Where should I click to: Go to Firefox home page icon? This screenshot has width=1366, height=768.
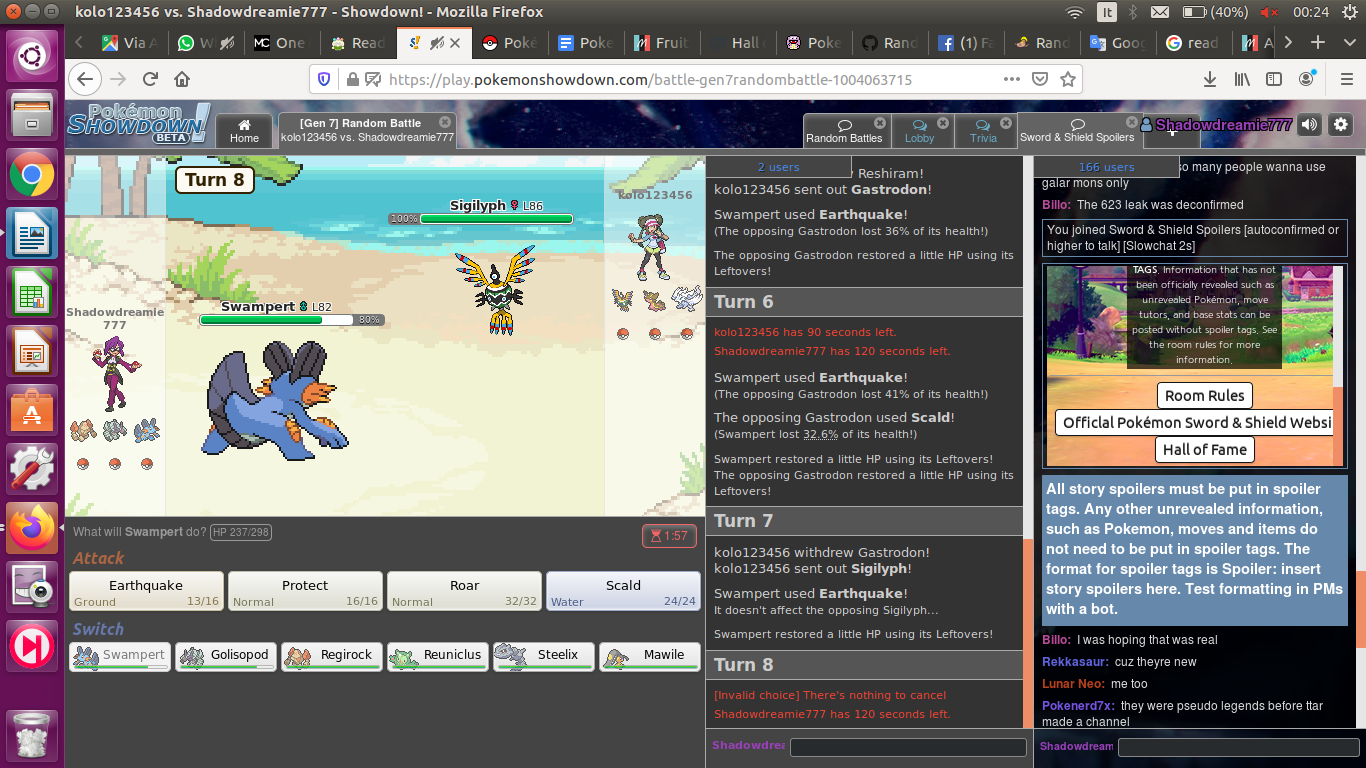pos(182,79)
